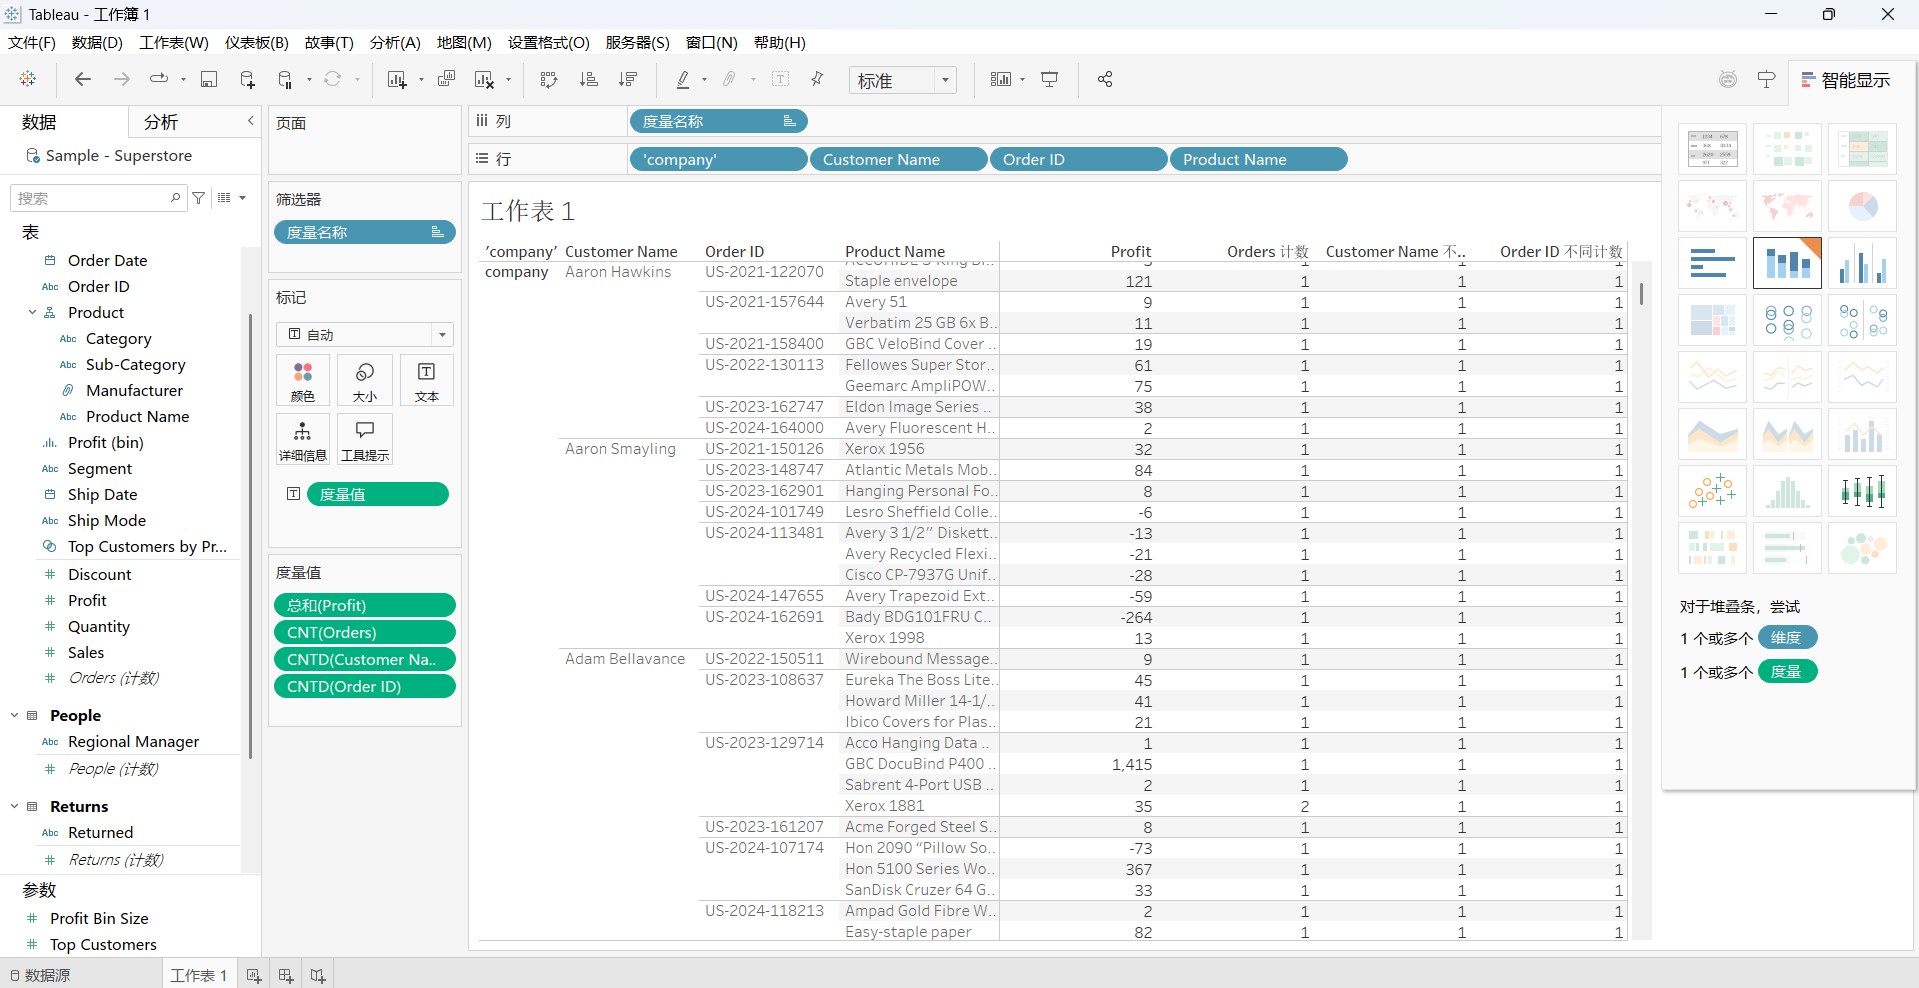This screenshot has width=1919, height=988.
Task: Click the Tableau start page icon
Action: tap(28, 79)
